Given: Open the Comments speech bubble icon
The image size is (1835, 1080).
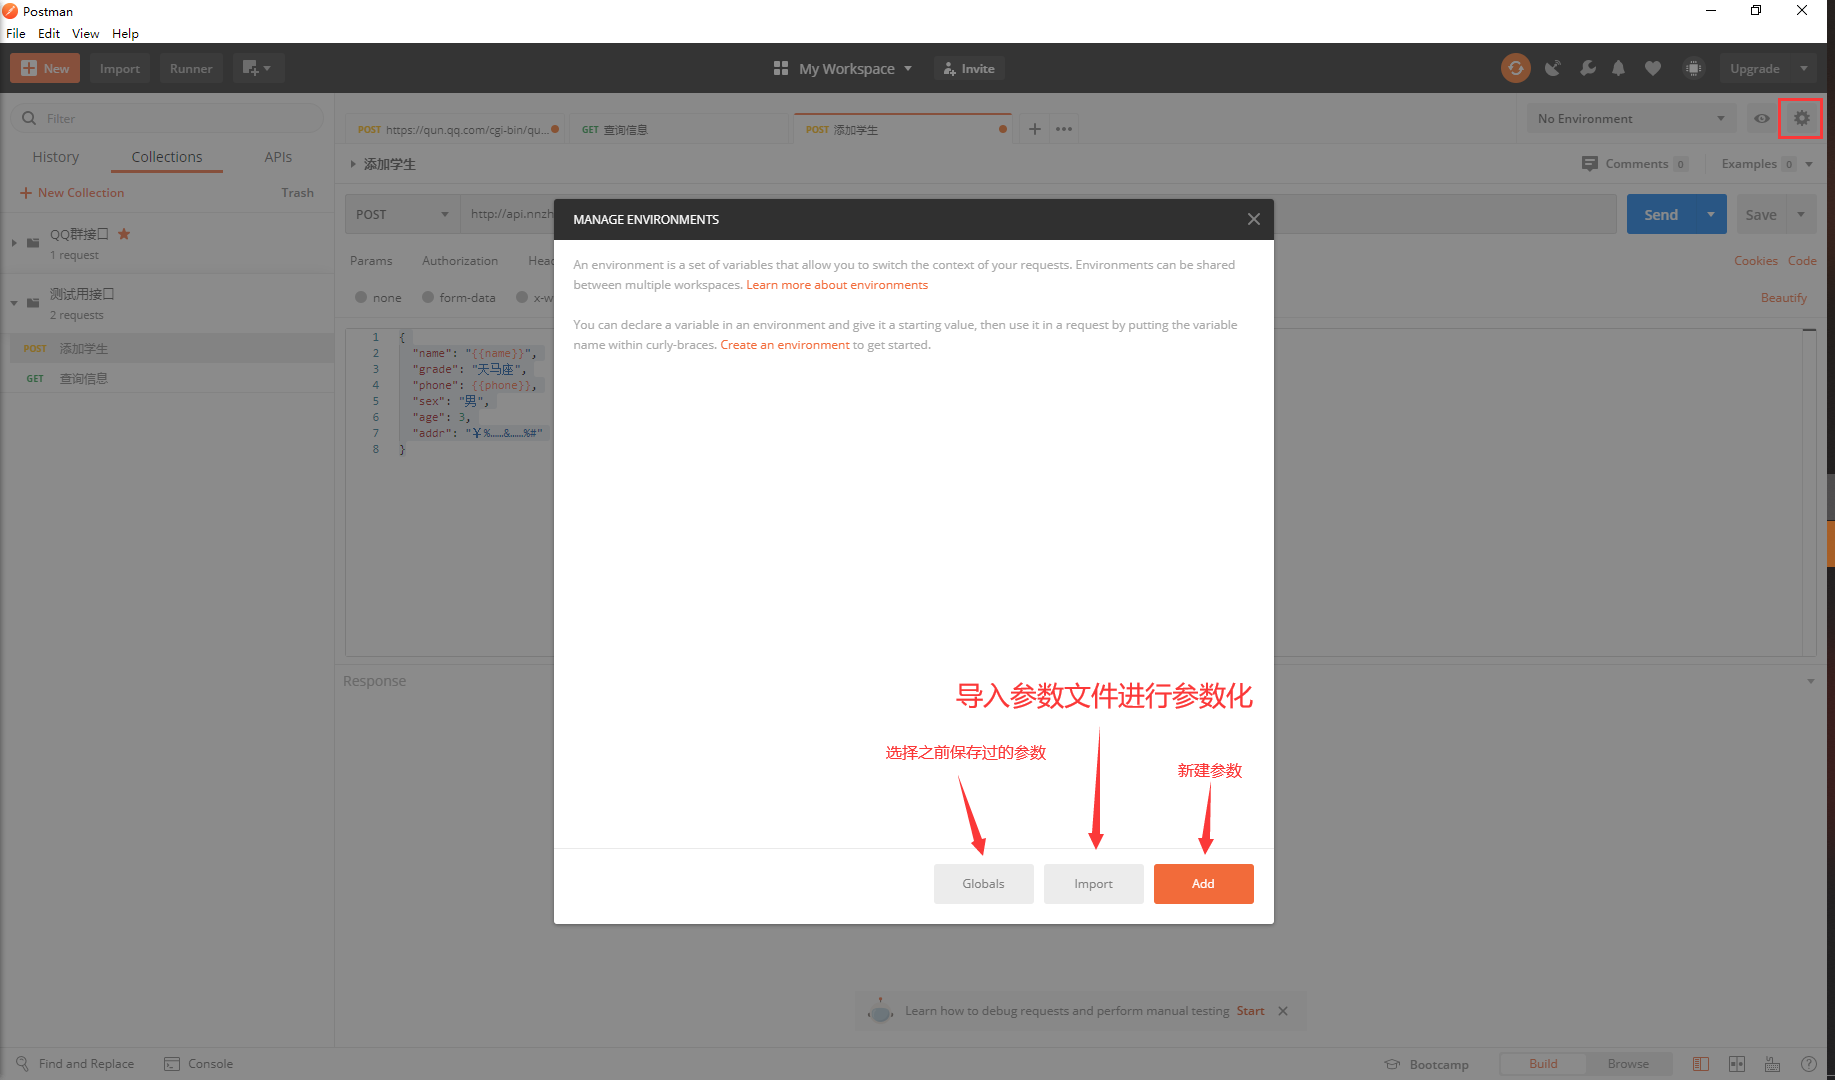Looking at the screenshot, I should point(1590,163).
